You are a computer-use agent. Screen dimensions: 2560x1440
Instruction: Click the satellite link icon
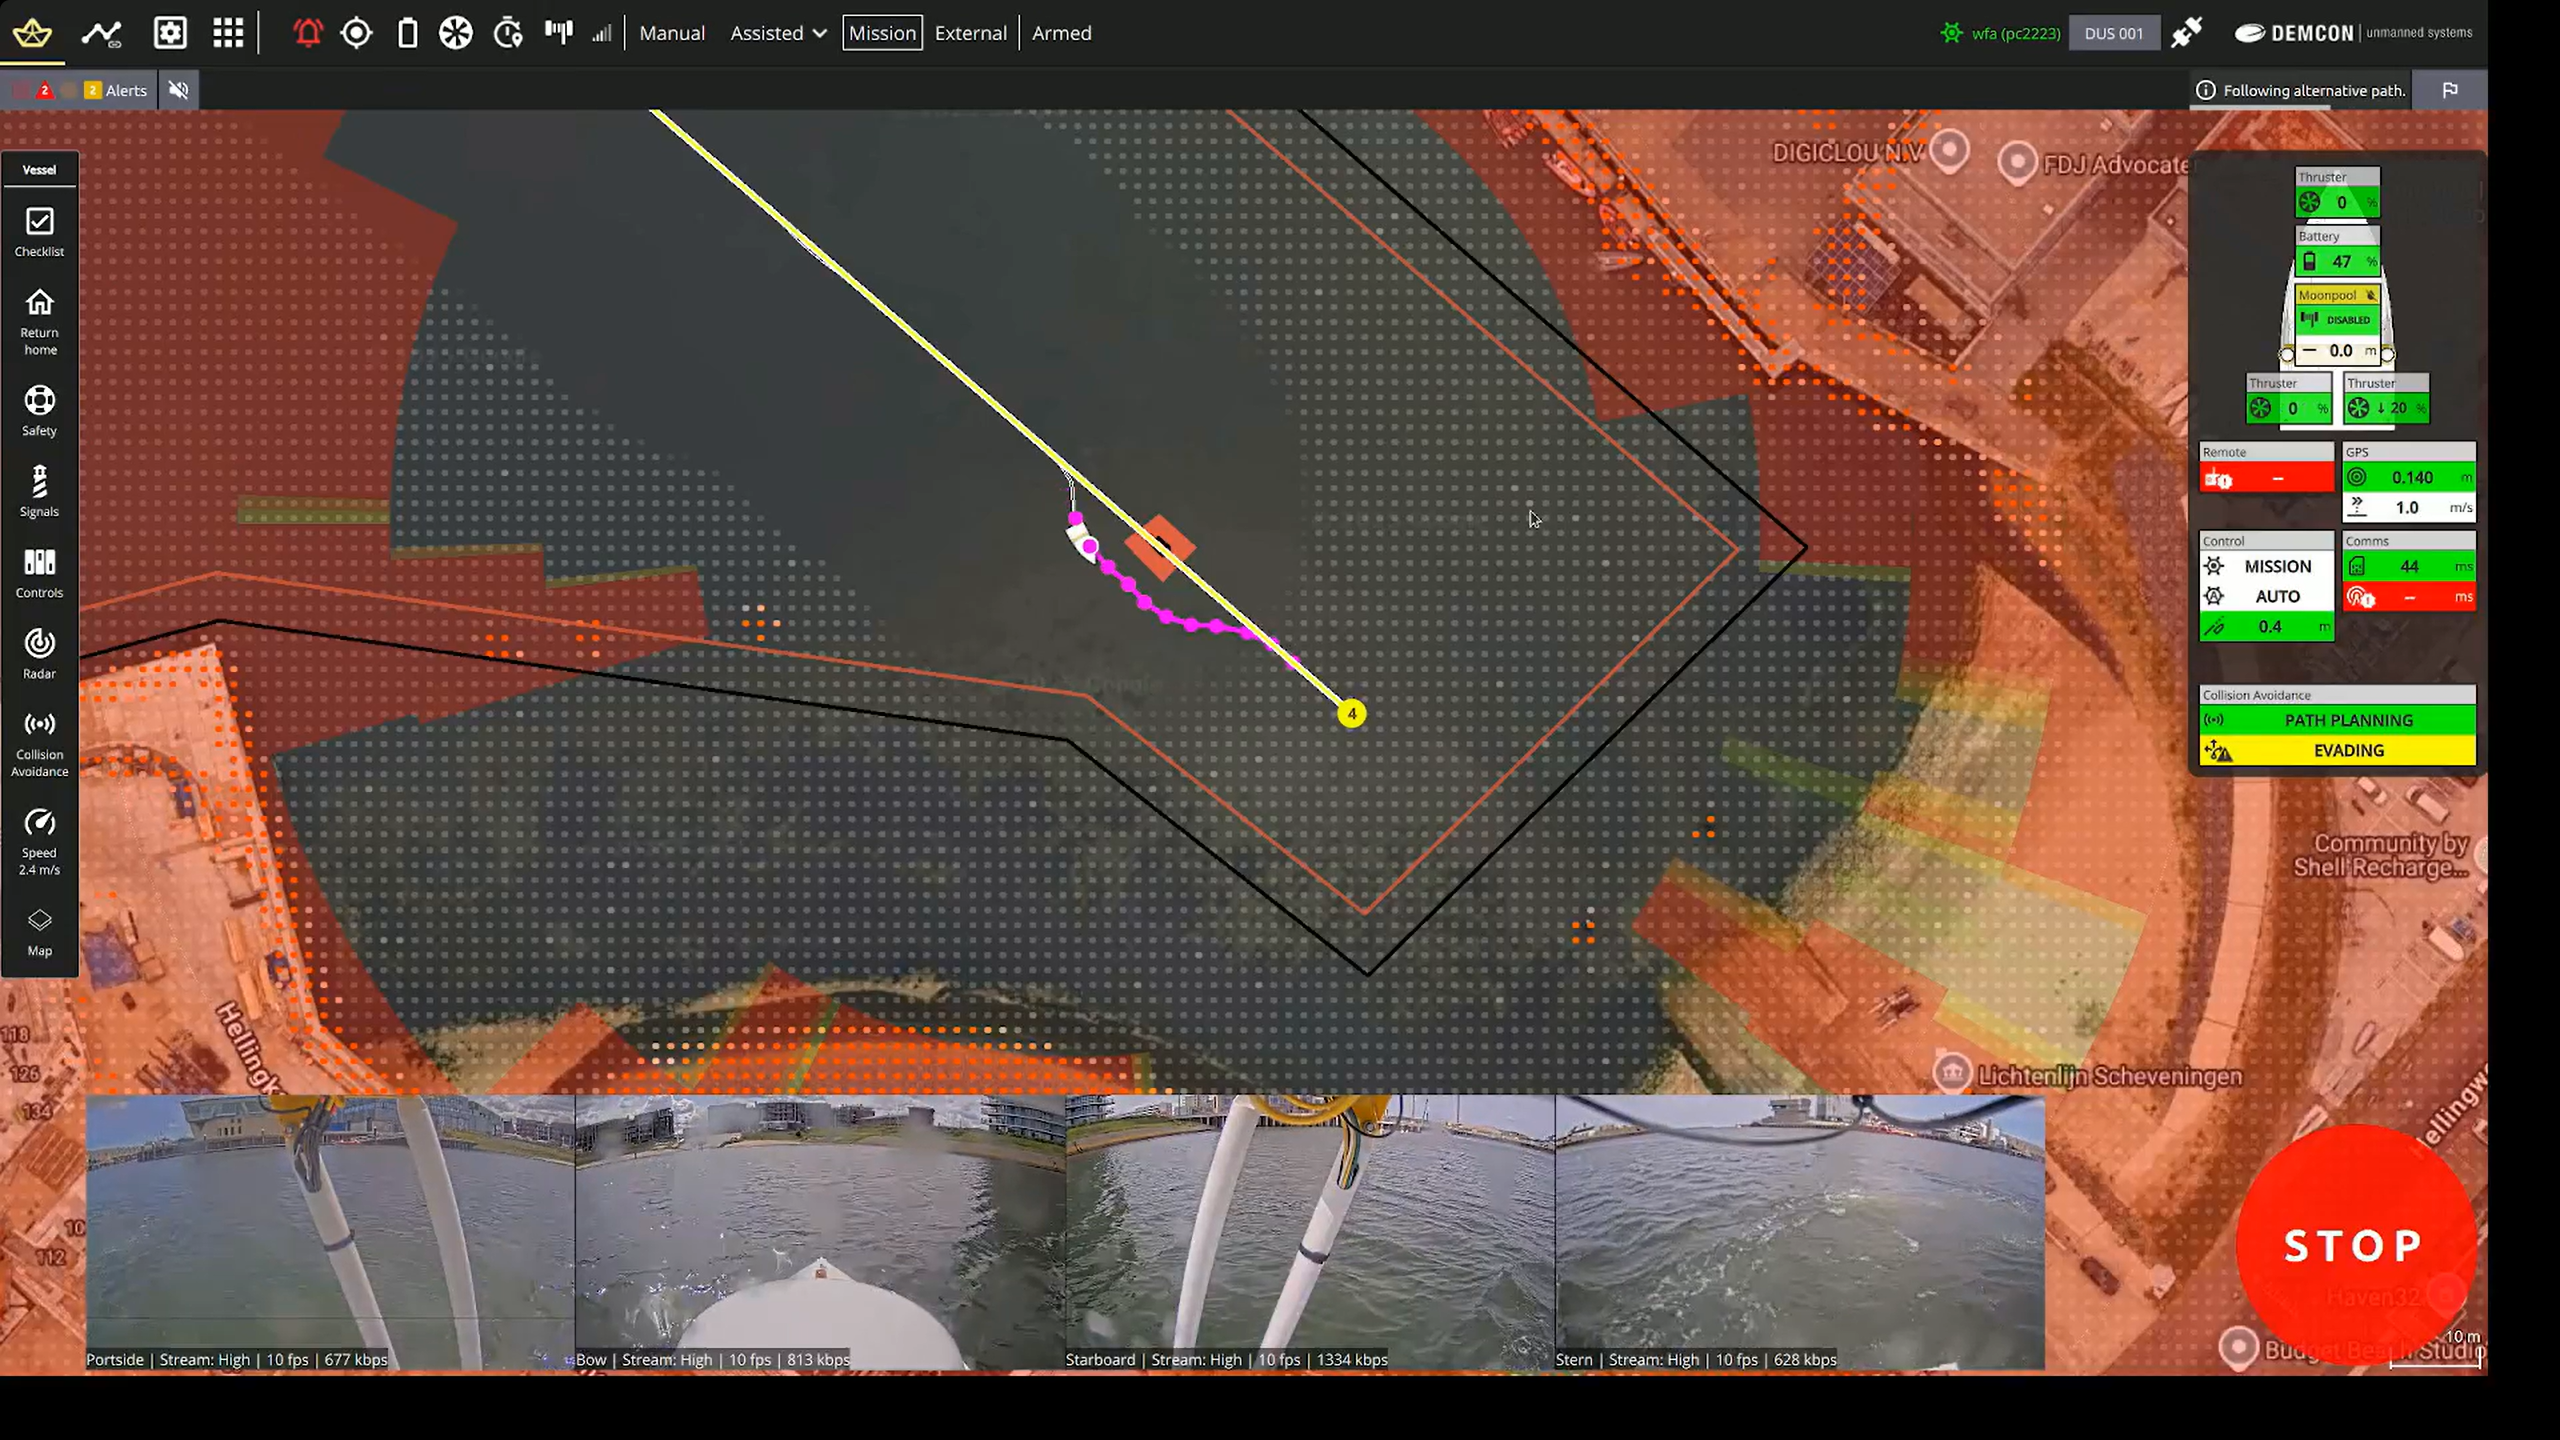2187,33
